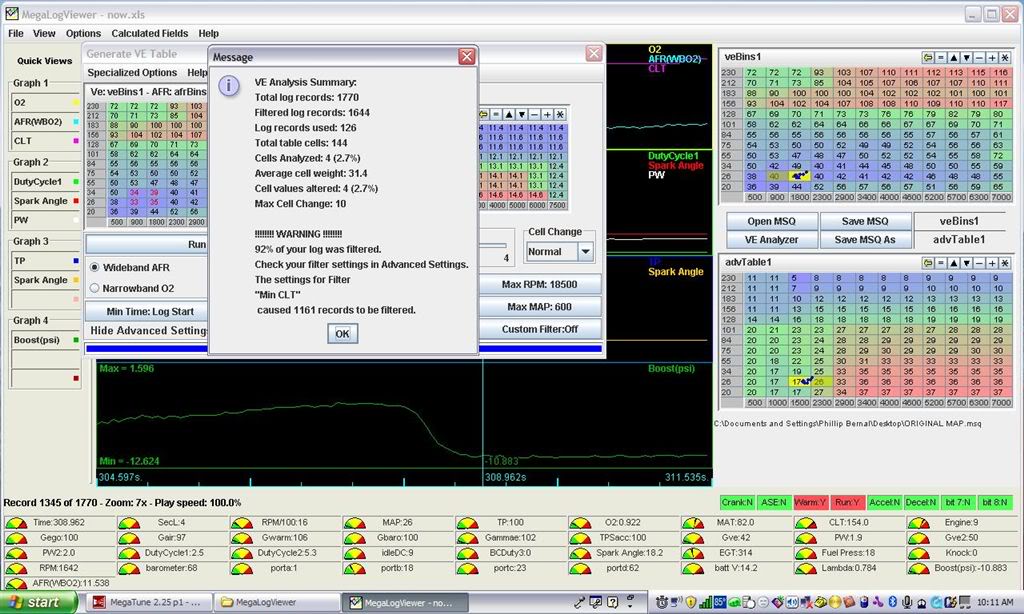Open the Options menu

pos(82,33)
